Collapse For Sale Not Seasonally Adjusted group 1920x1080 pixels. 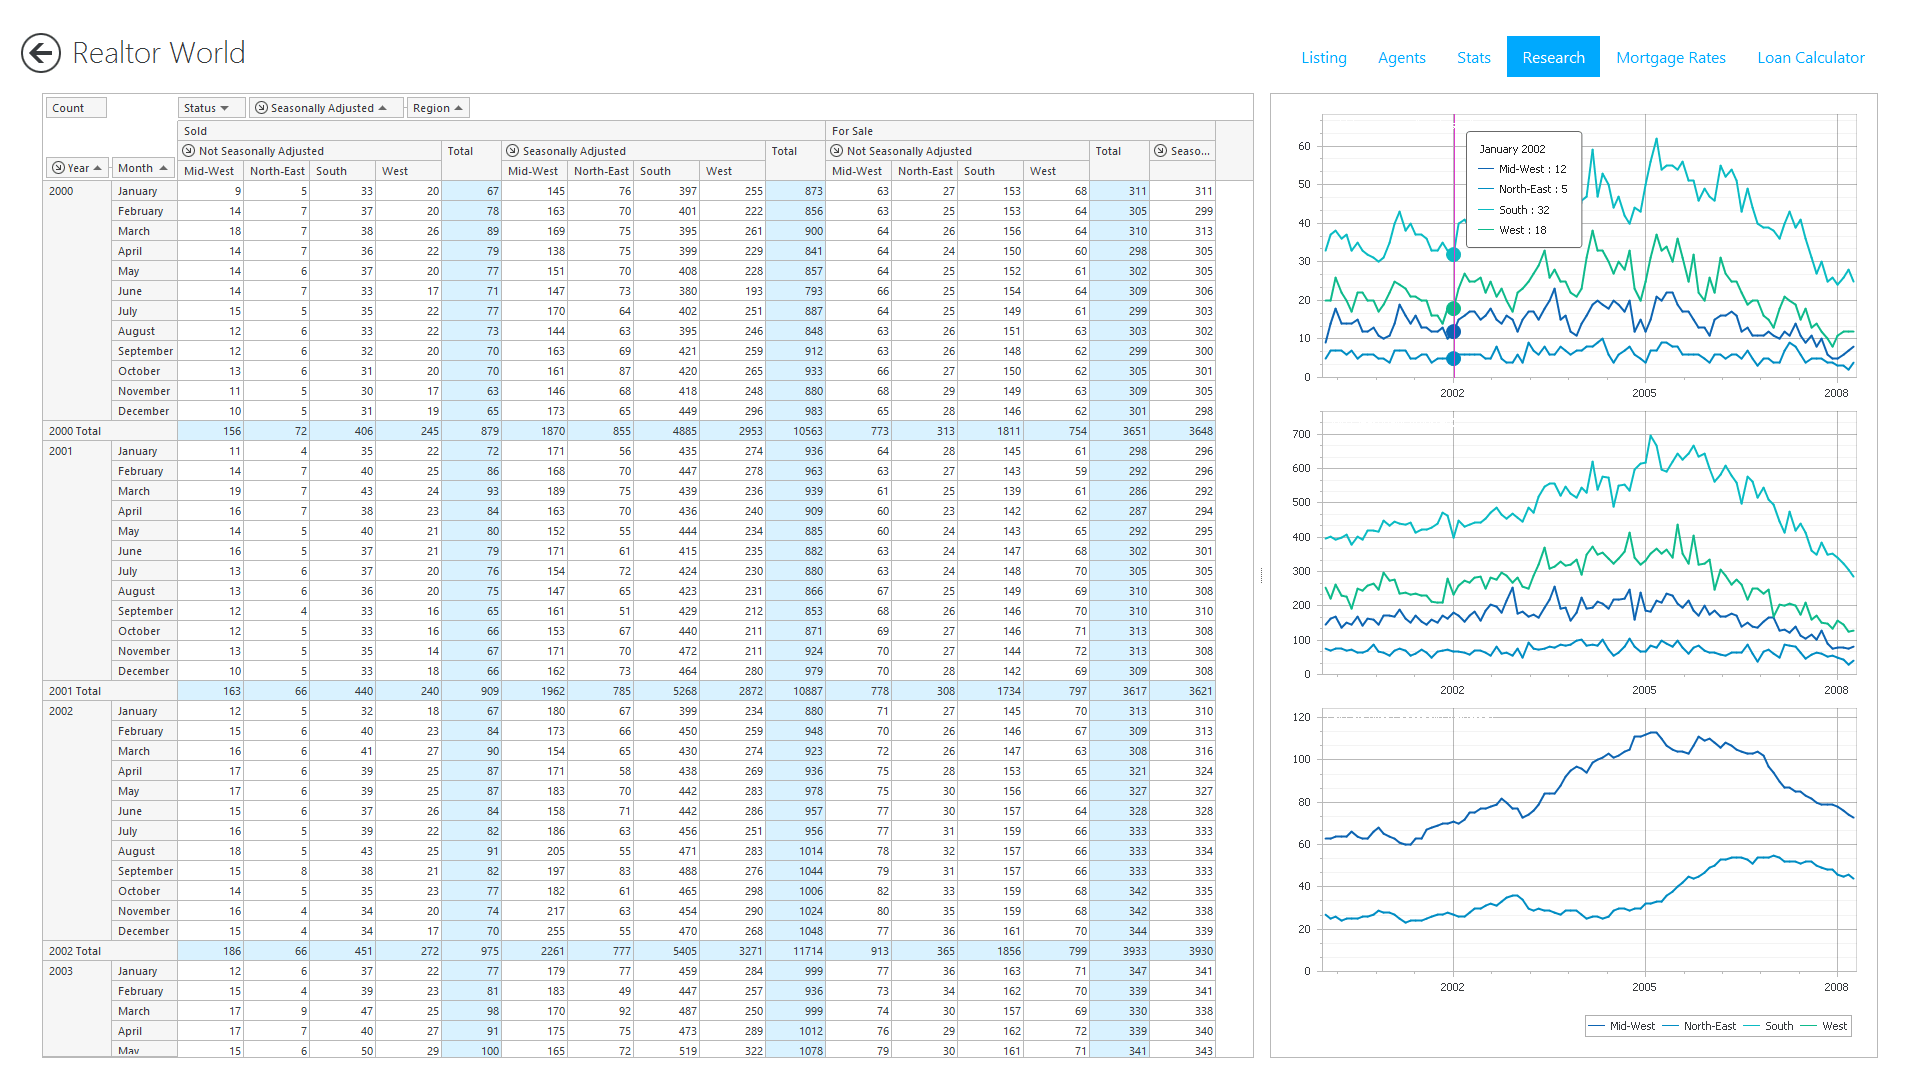[x=836, y=151]
